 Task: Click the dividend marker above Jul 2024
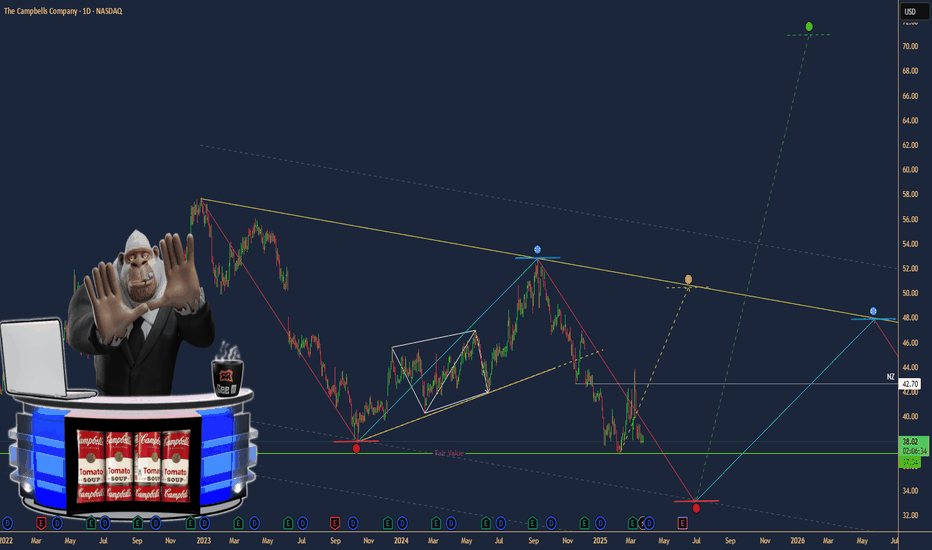pyautogui.click(x=500, y=523)
